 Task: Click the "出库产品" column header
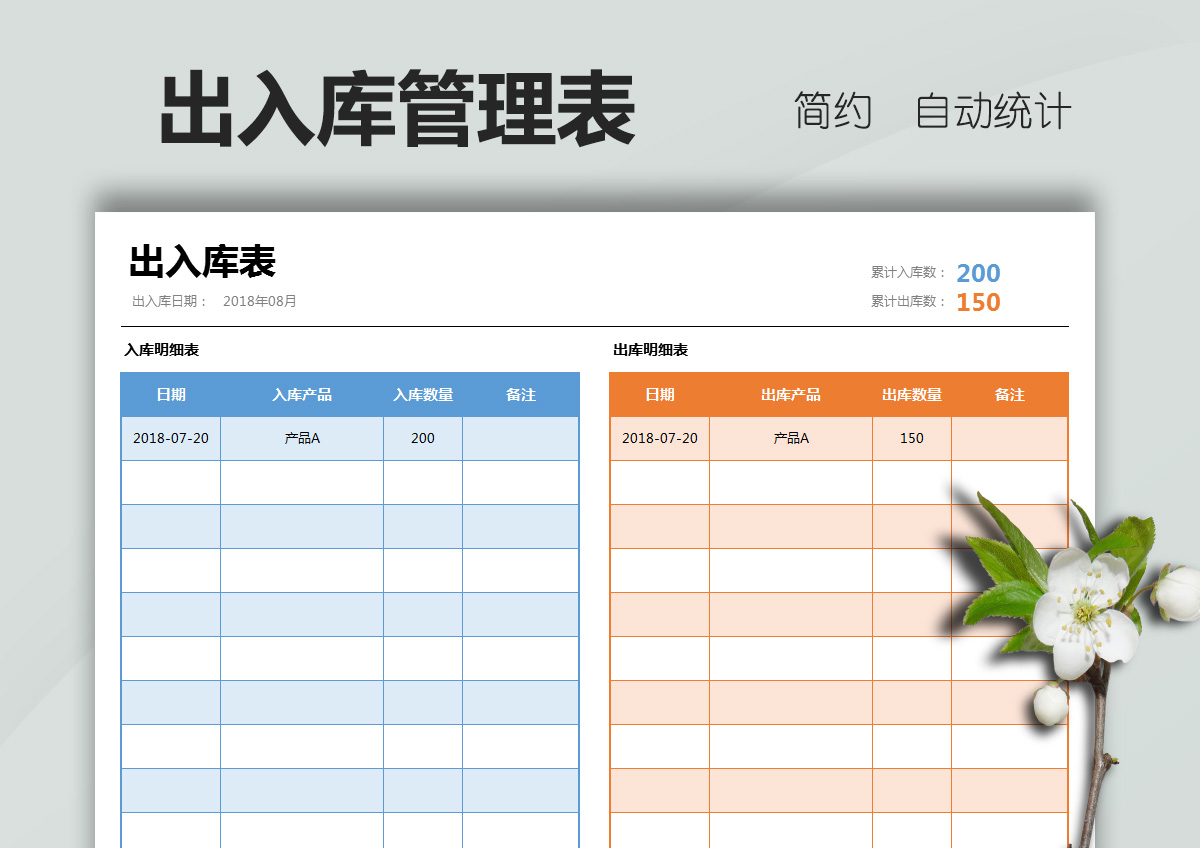[791, 395]
